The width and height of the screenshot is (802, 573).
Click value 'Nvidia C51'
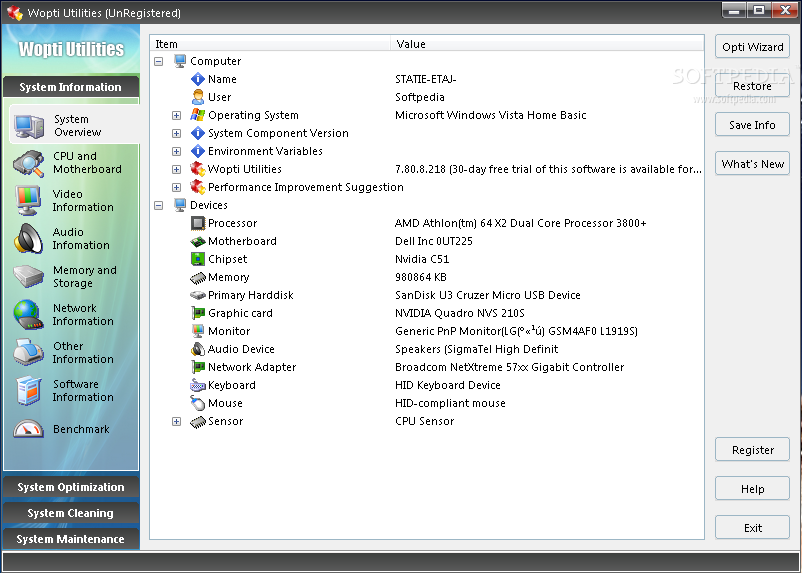click(422, 259)
